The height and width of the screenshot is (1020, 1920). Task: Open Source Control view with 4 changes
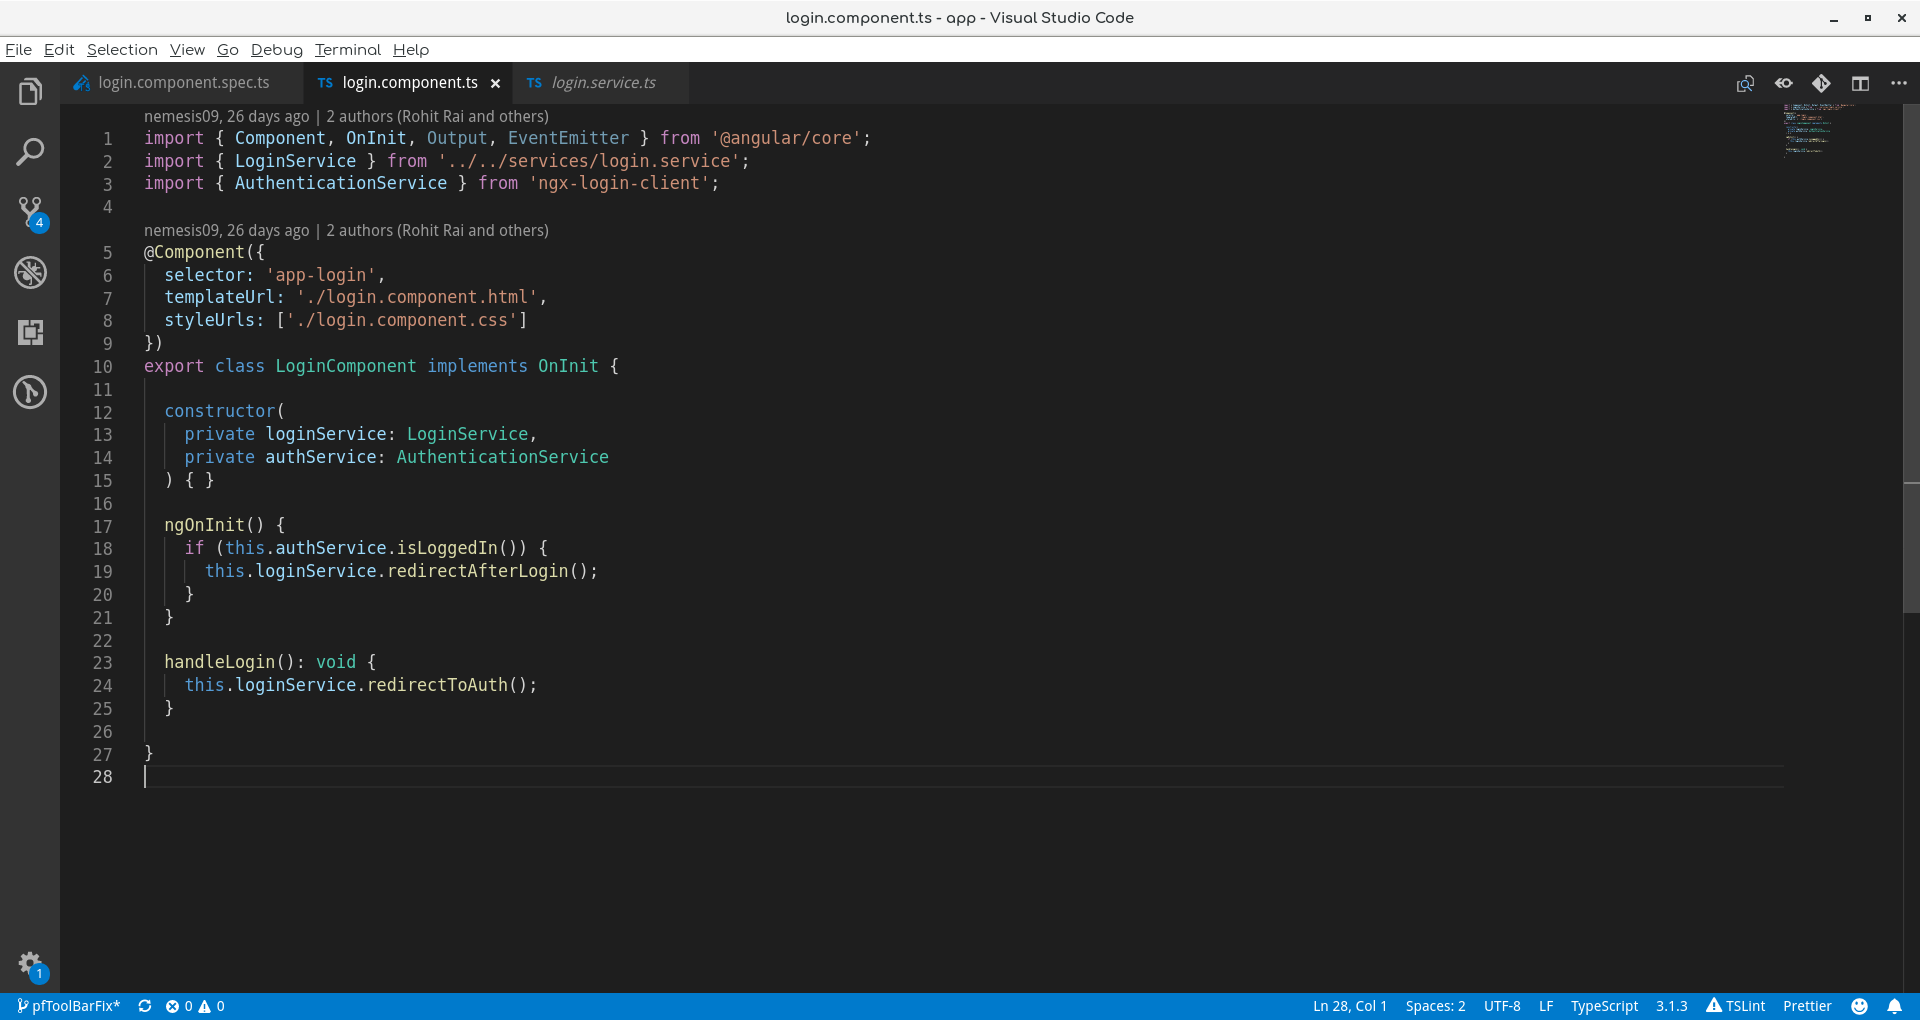point(30,212)
